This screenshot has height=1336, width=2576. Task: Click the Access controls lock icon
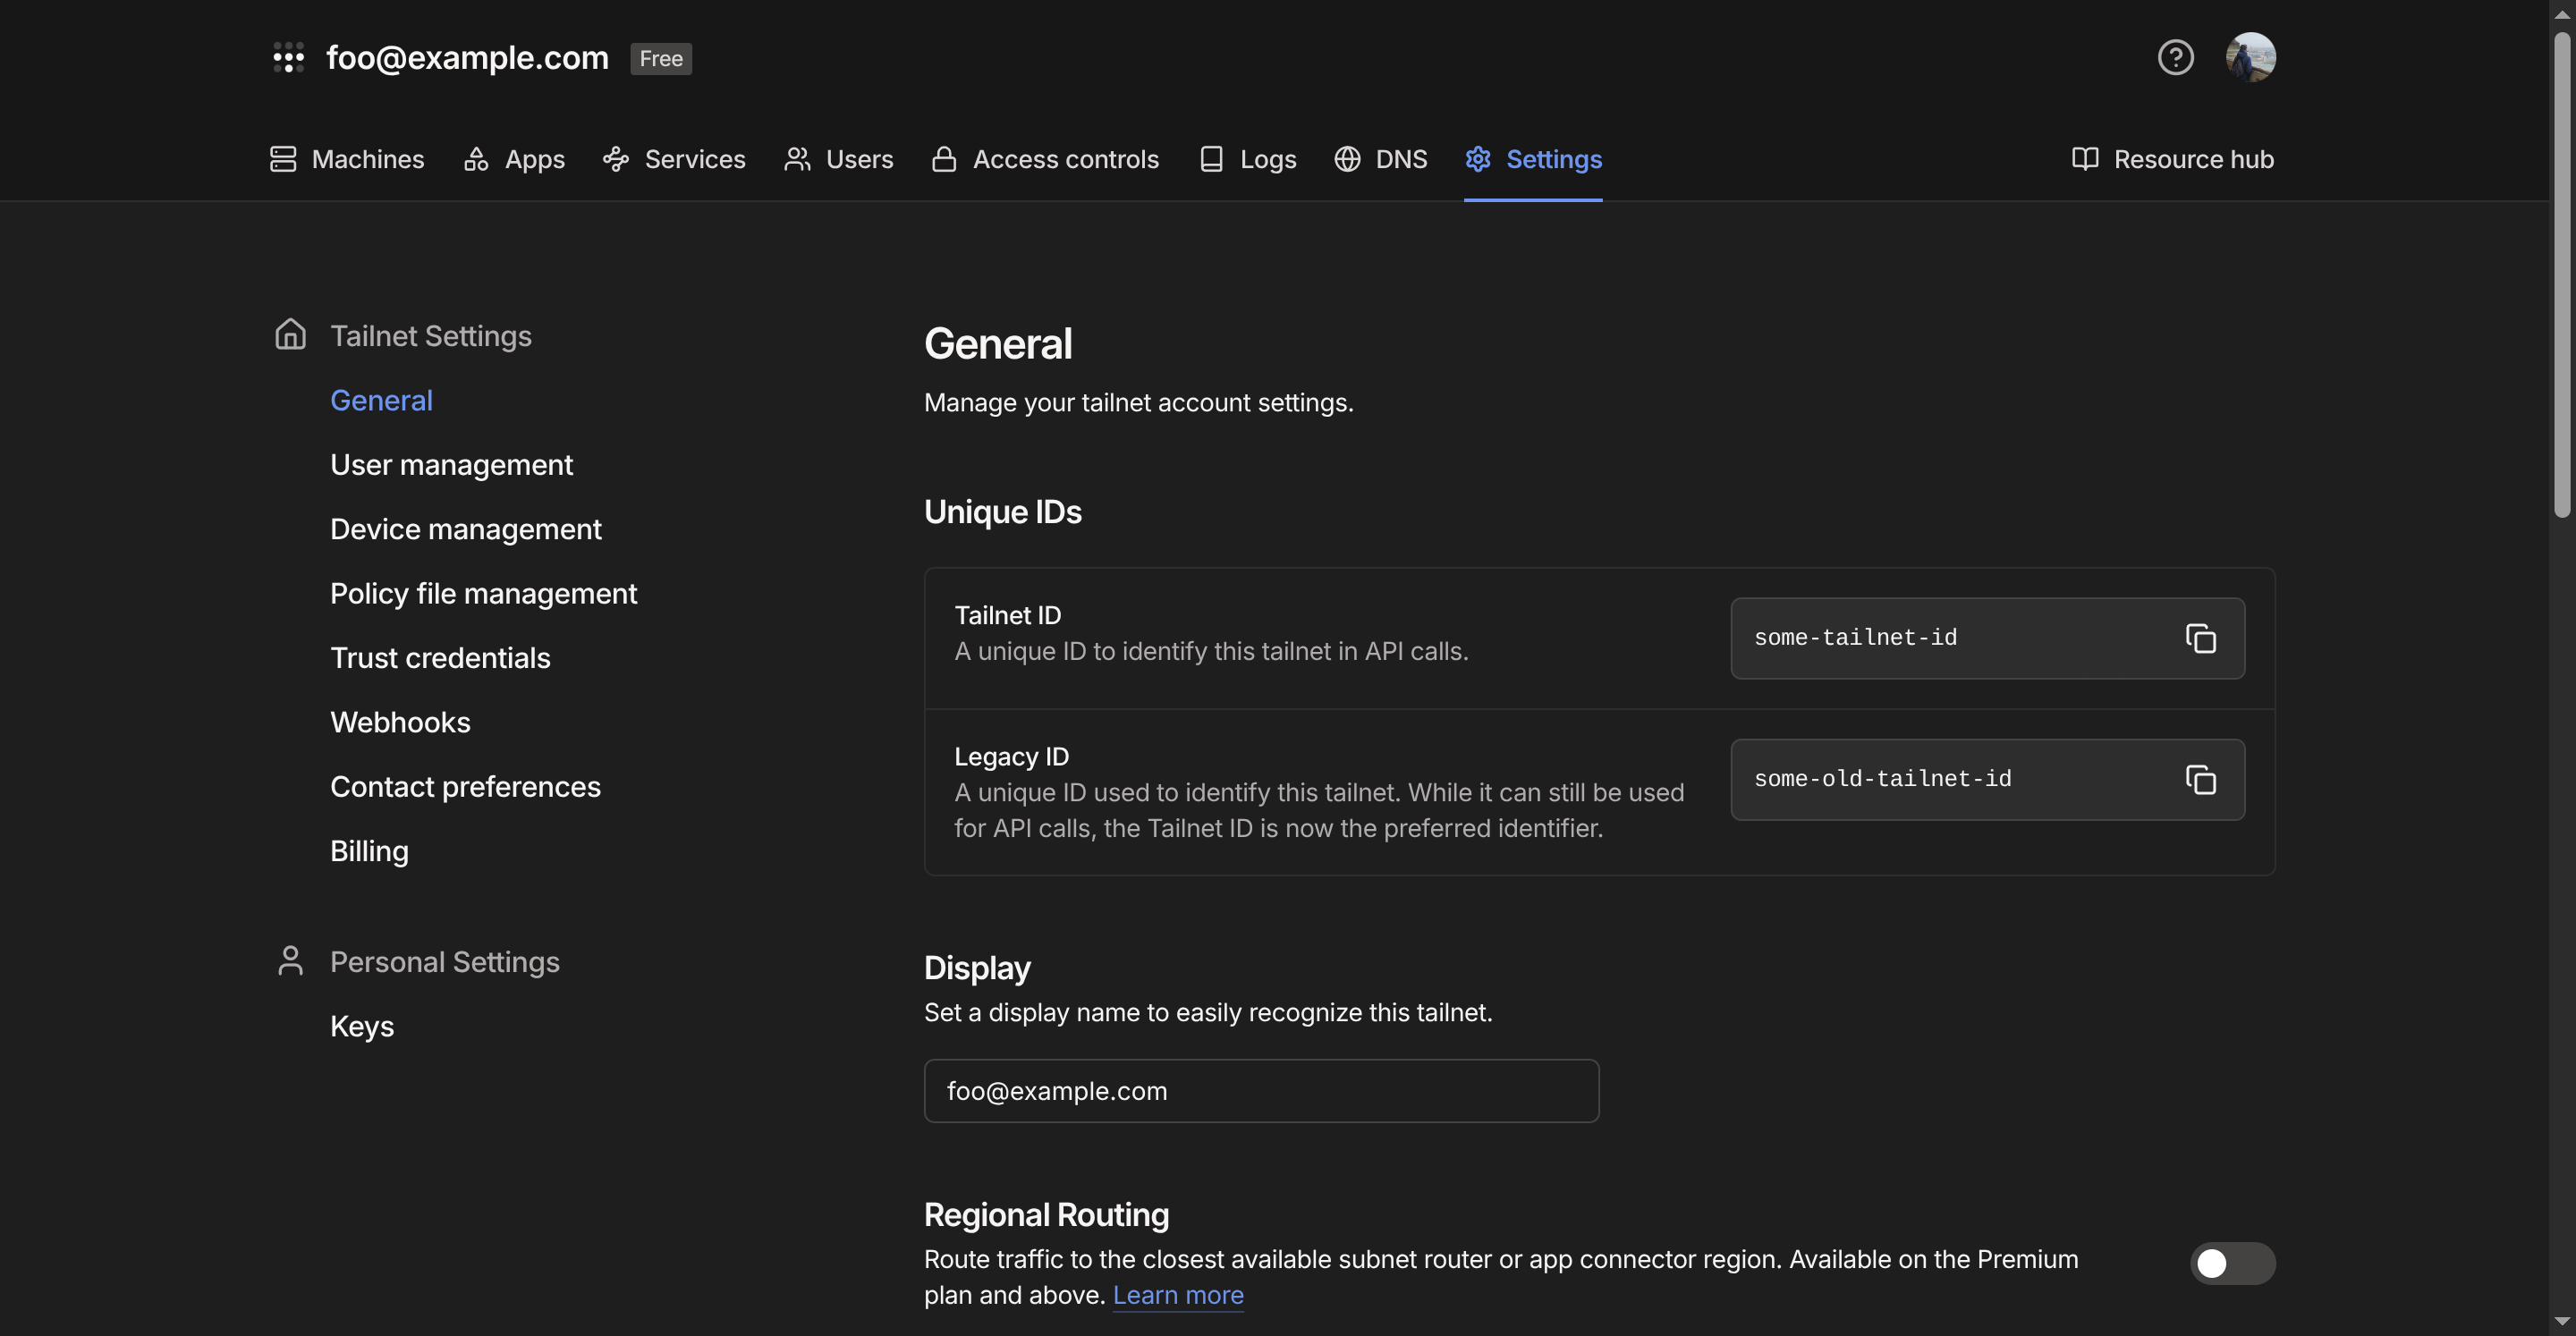(x=944, y=159)
